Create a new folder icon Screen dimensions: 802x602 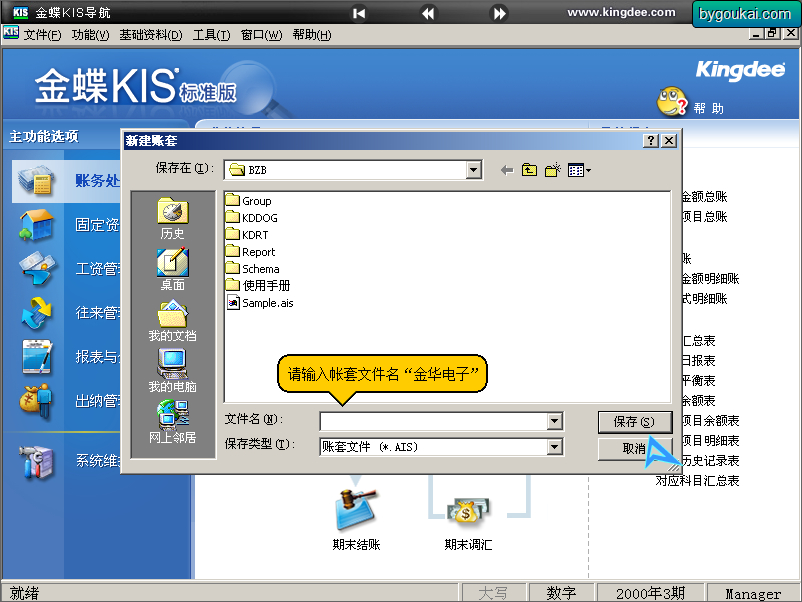(x=552, y=170)
